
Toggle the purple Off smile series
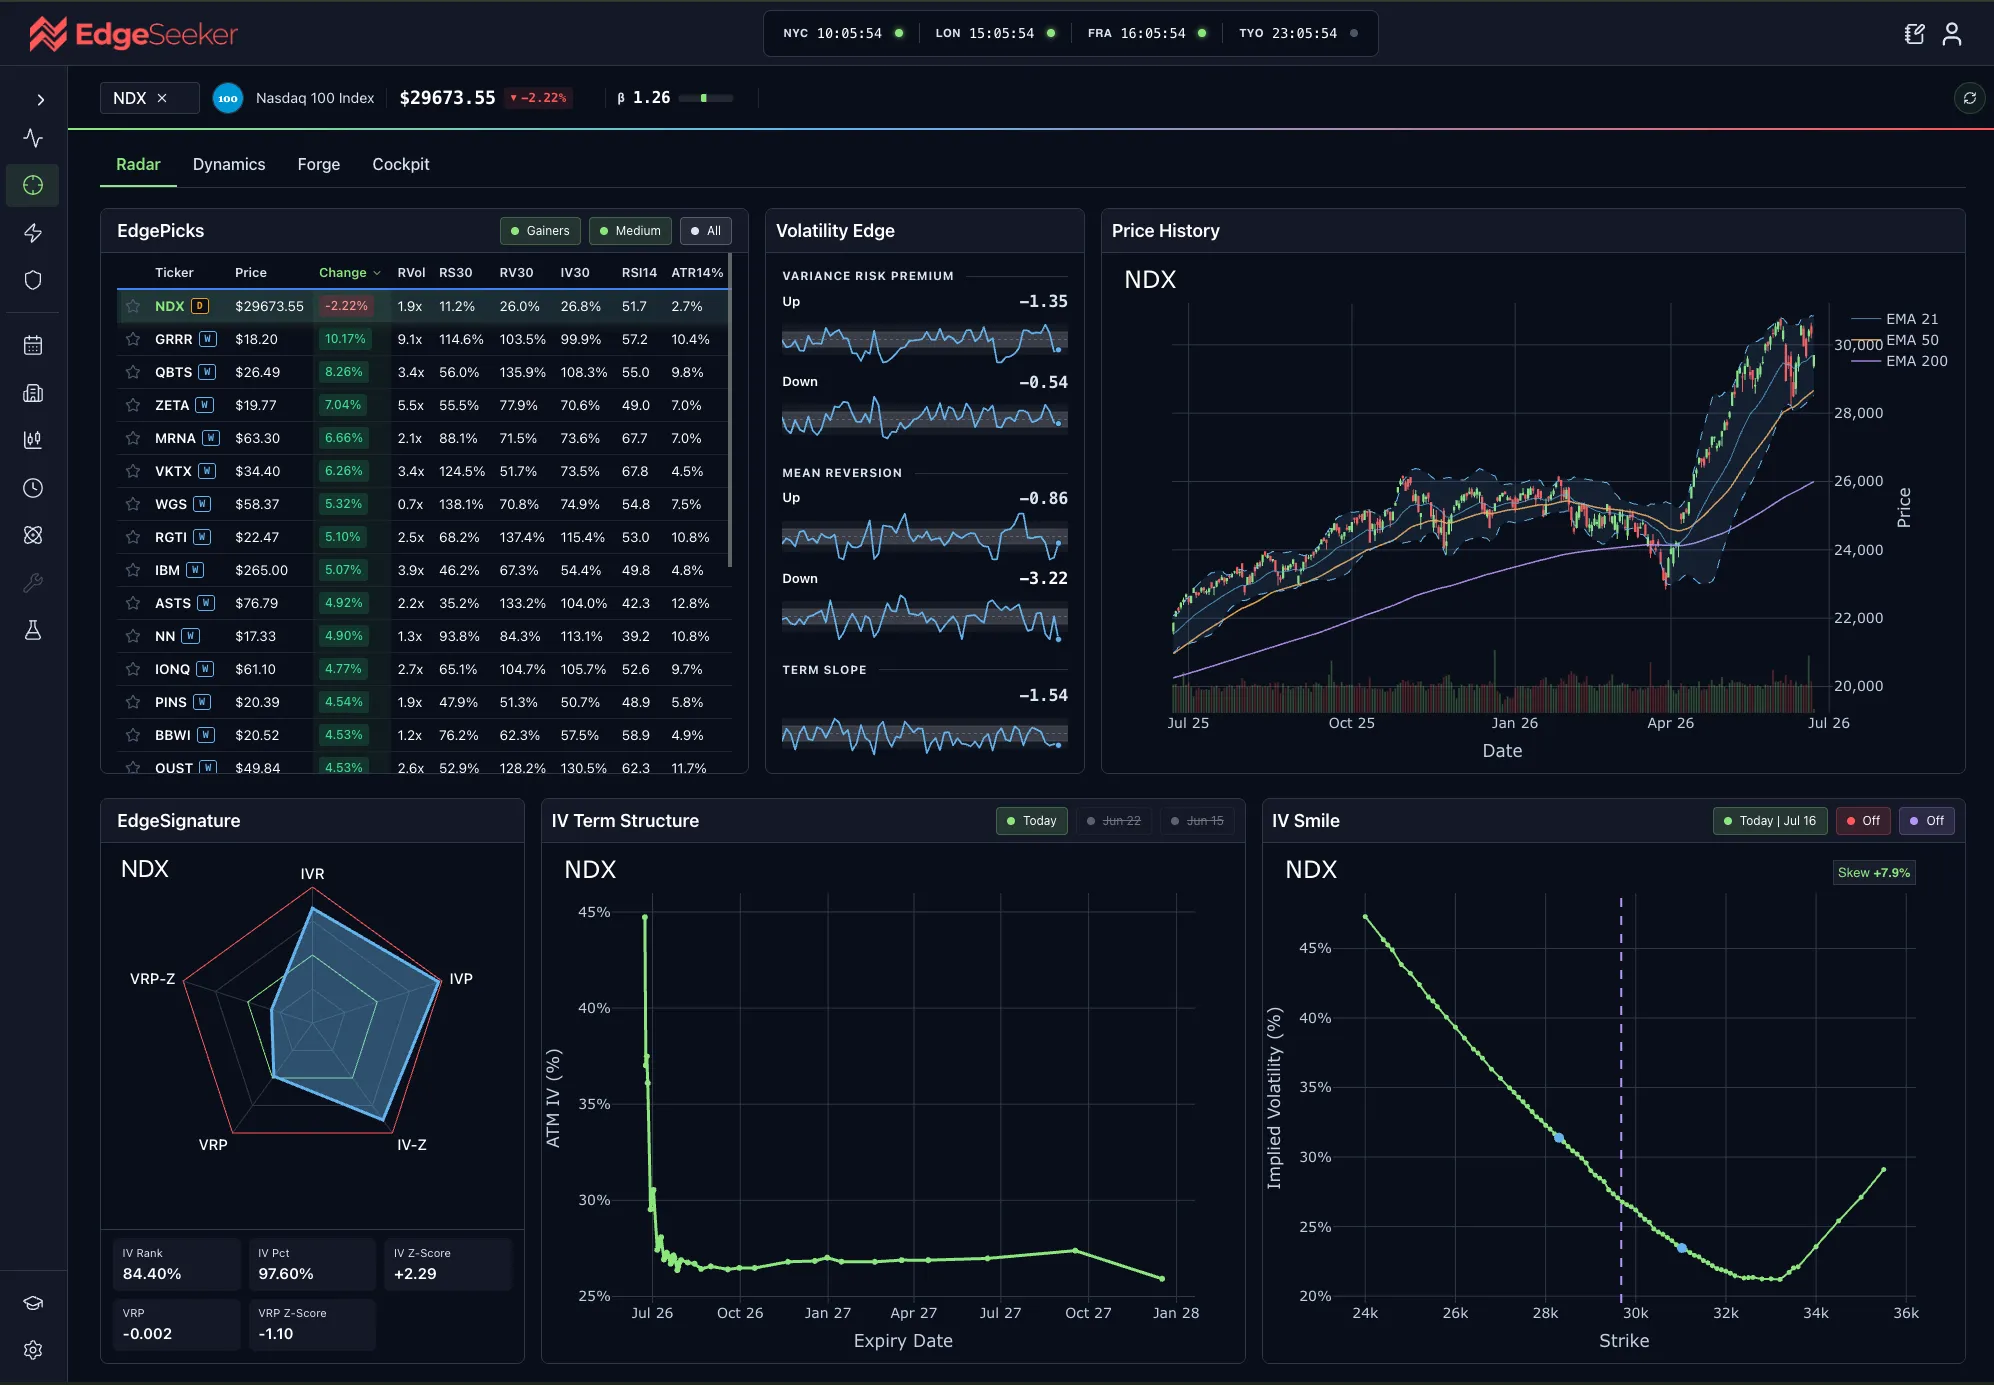(x=1927, y=821)
